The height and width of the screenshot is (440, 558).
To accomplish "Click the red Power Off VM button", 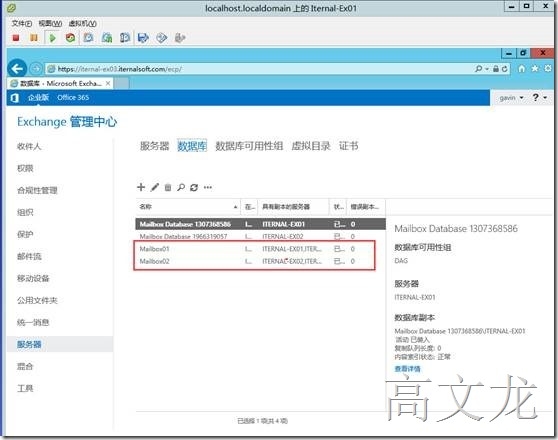I will [16, 37].
